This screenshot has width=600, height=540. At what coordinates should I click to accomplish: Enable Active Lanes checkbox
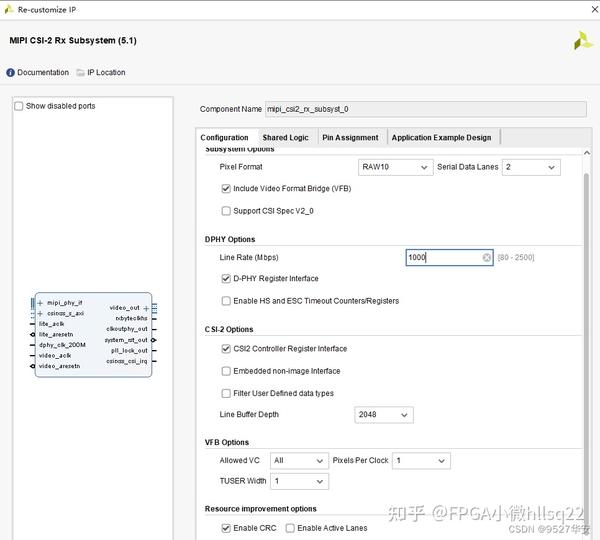click(290, 528)
